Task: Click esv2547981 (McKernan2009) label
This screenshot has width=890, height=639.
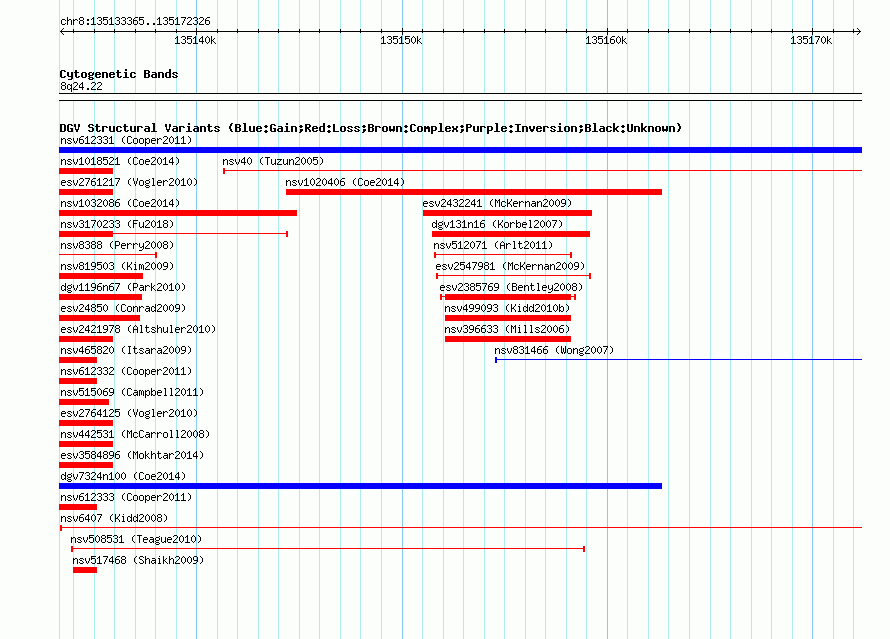Action: pyautogui.click(x=510, y=266)
